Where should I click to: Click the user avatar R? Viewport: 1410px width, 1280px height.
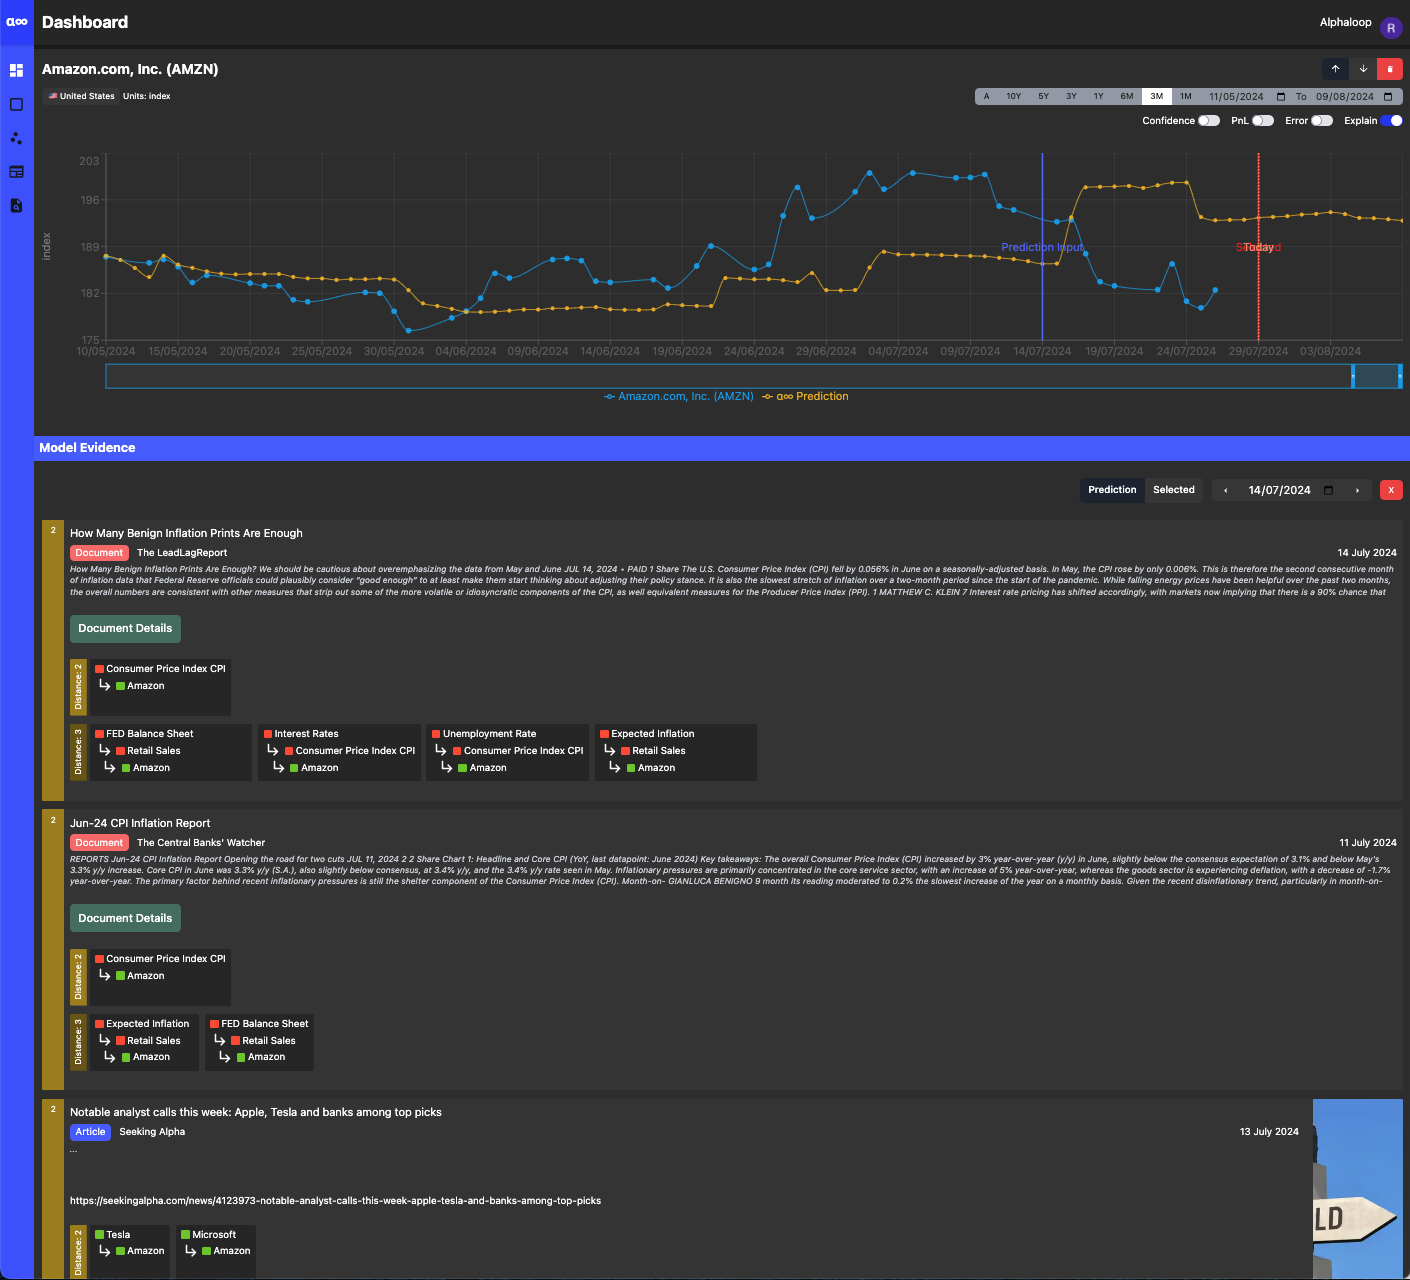click(x=1391, y=28)
